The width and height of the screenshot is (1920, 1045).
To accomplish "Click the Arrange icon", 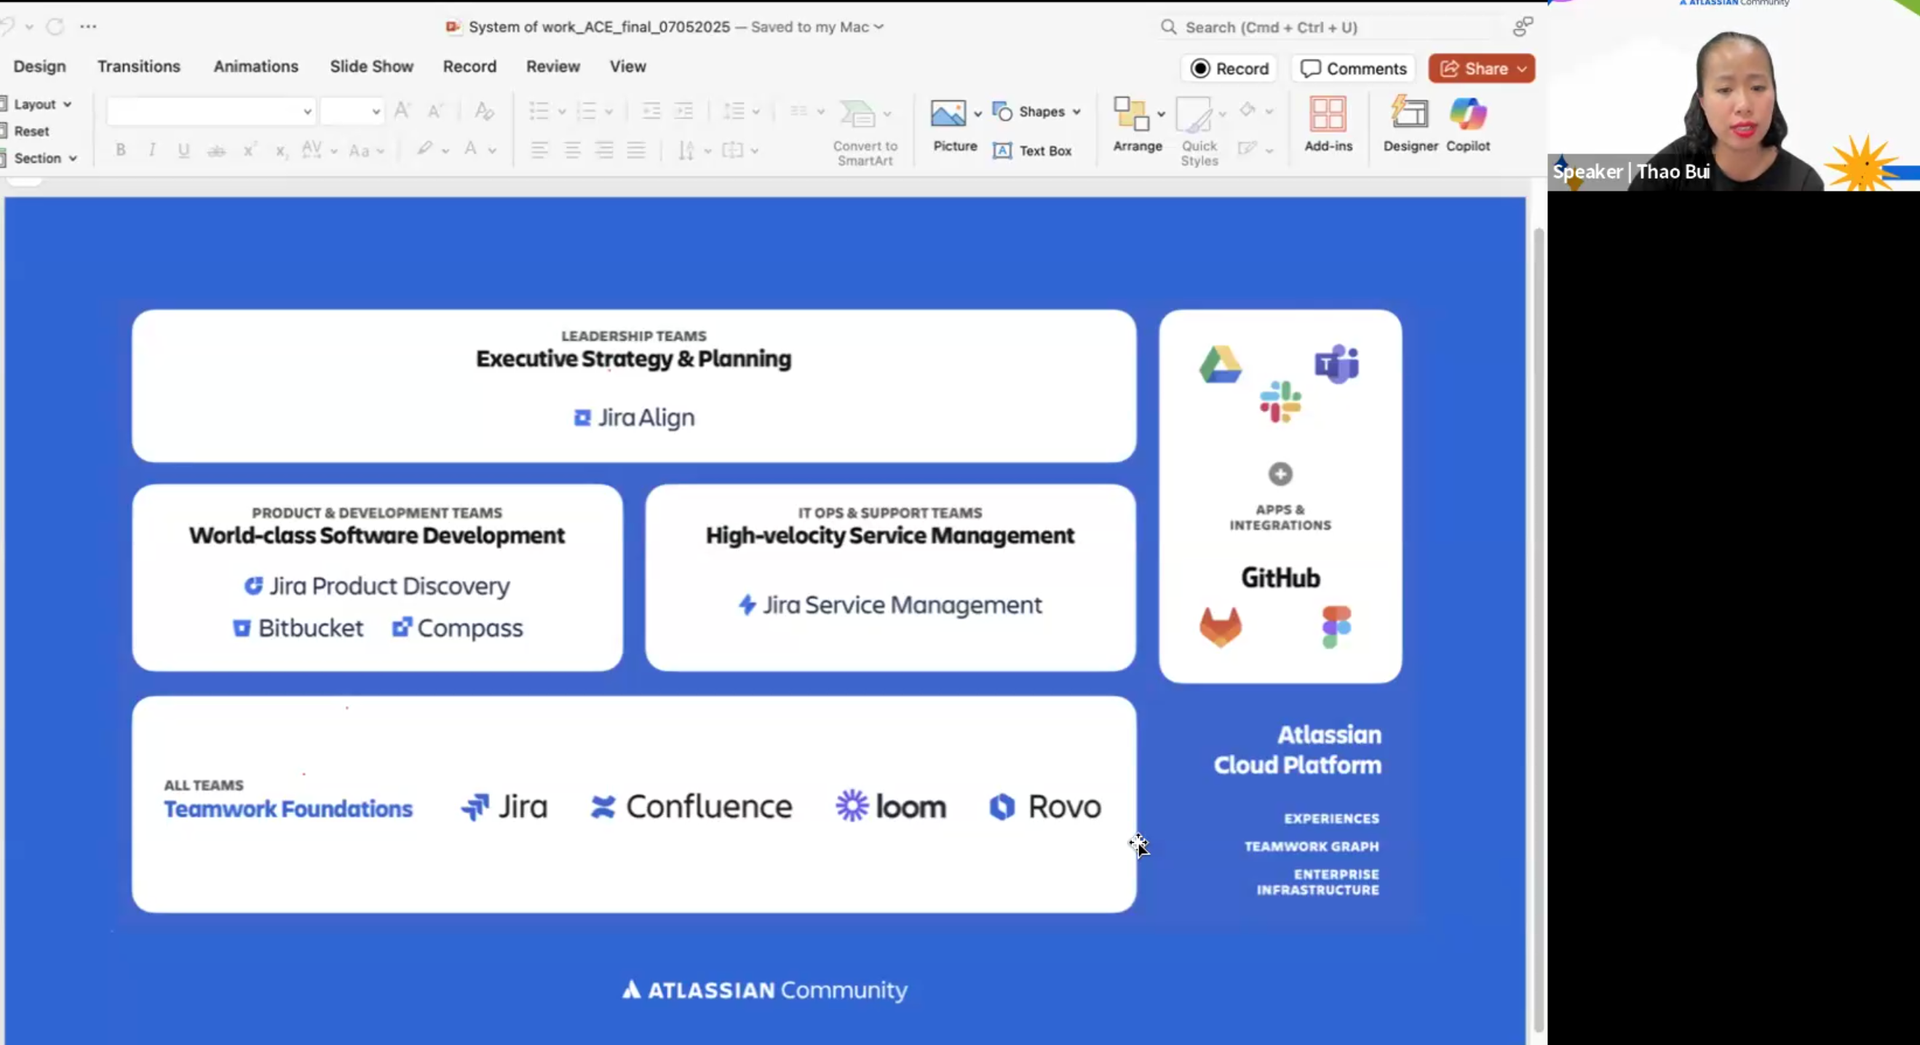I will [x=1132, y=114].
